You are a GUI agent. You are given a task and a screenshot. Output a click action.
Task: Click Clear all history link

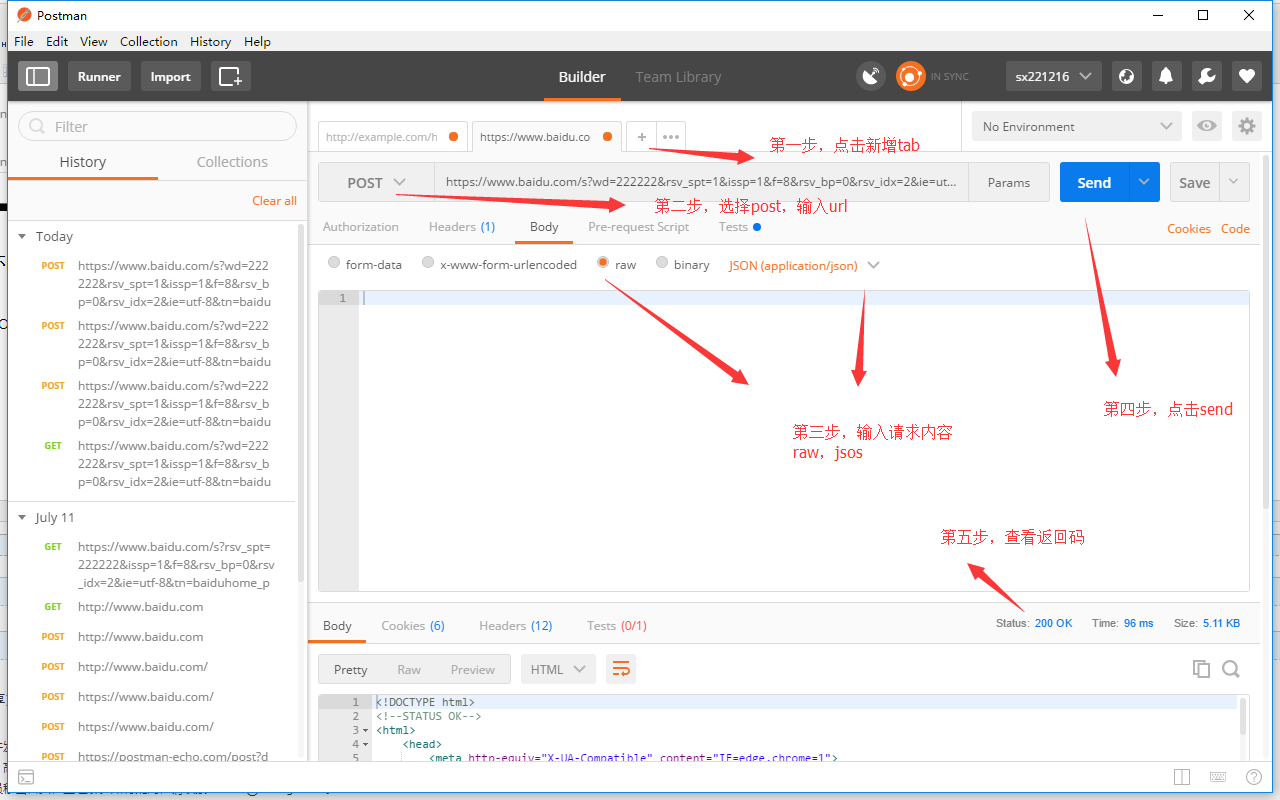(274, 200)
